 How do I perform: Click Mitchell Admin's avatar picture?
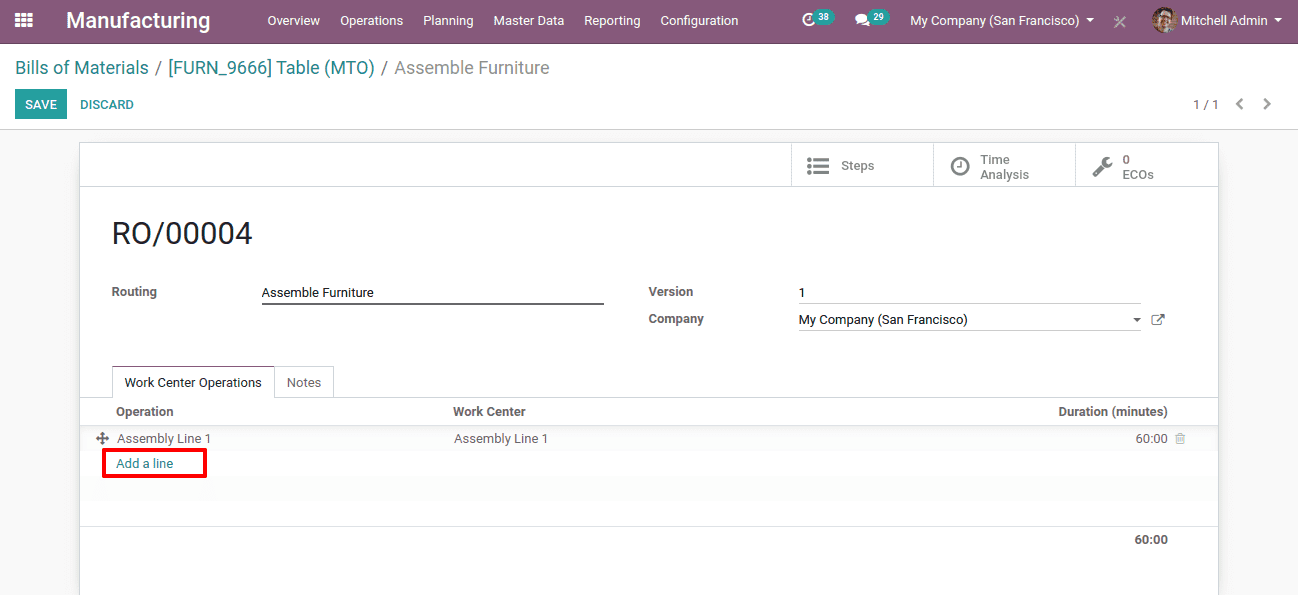coord(1164,20)
